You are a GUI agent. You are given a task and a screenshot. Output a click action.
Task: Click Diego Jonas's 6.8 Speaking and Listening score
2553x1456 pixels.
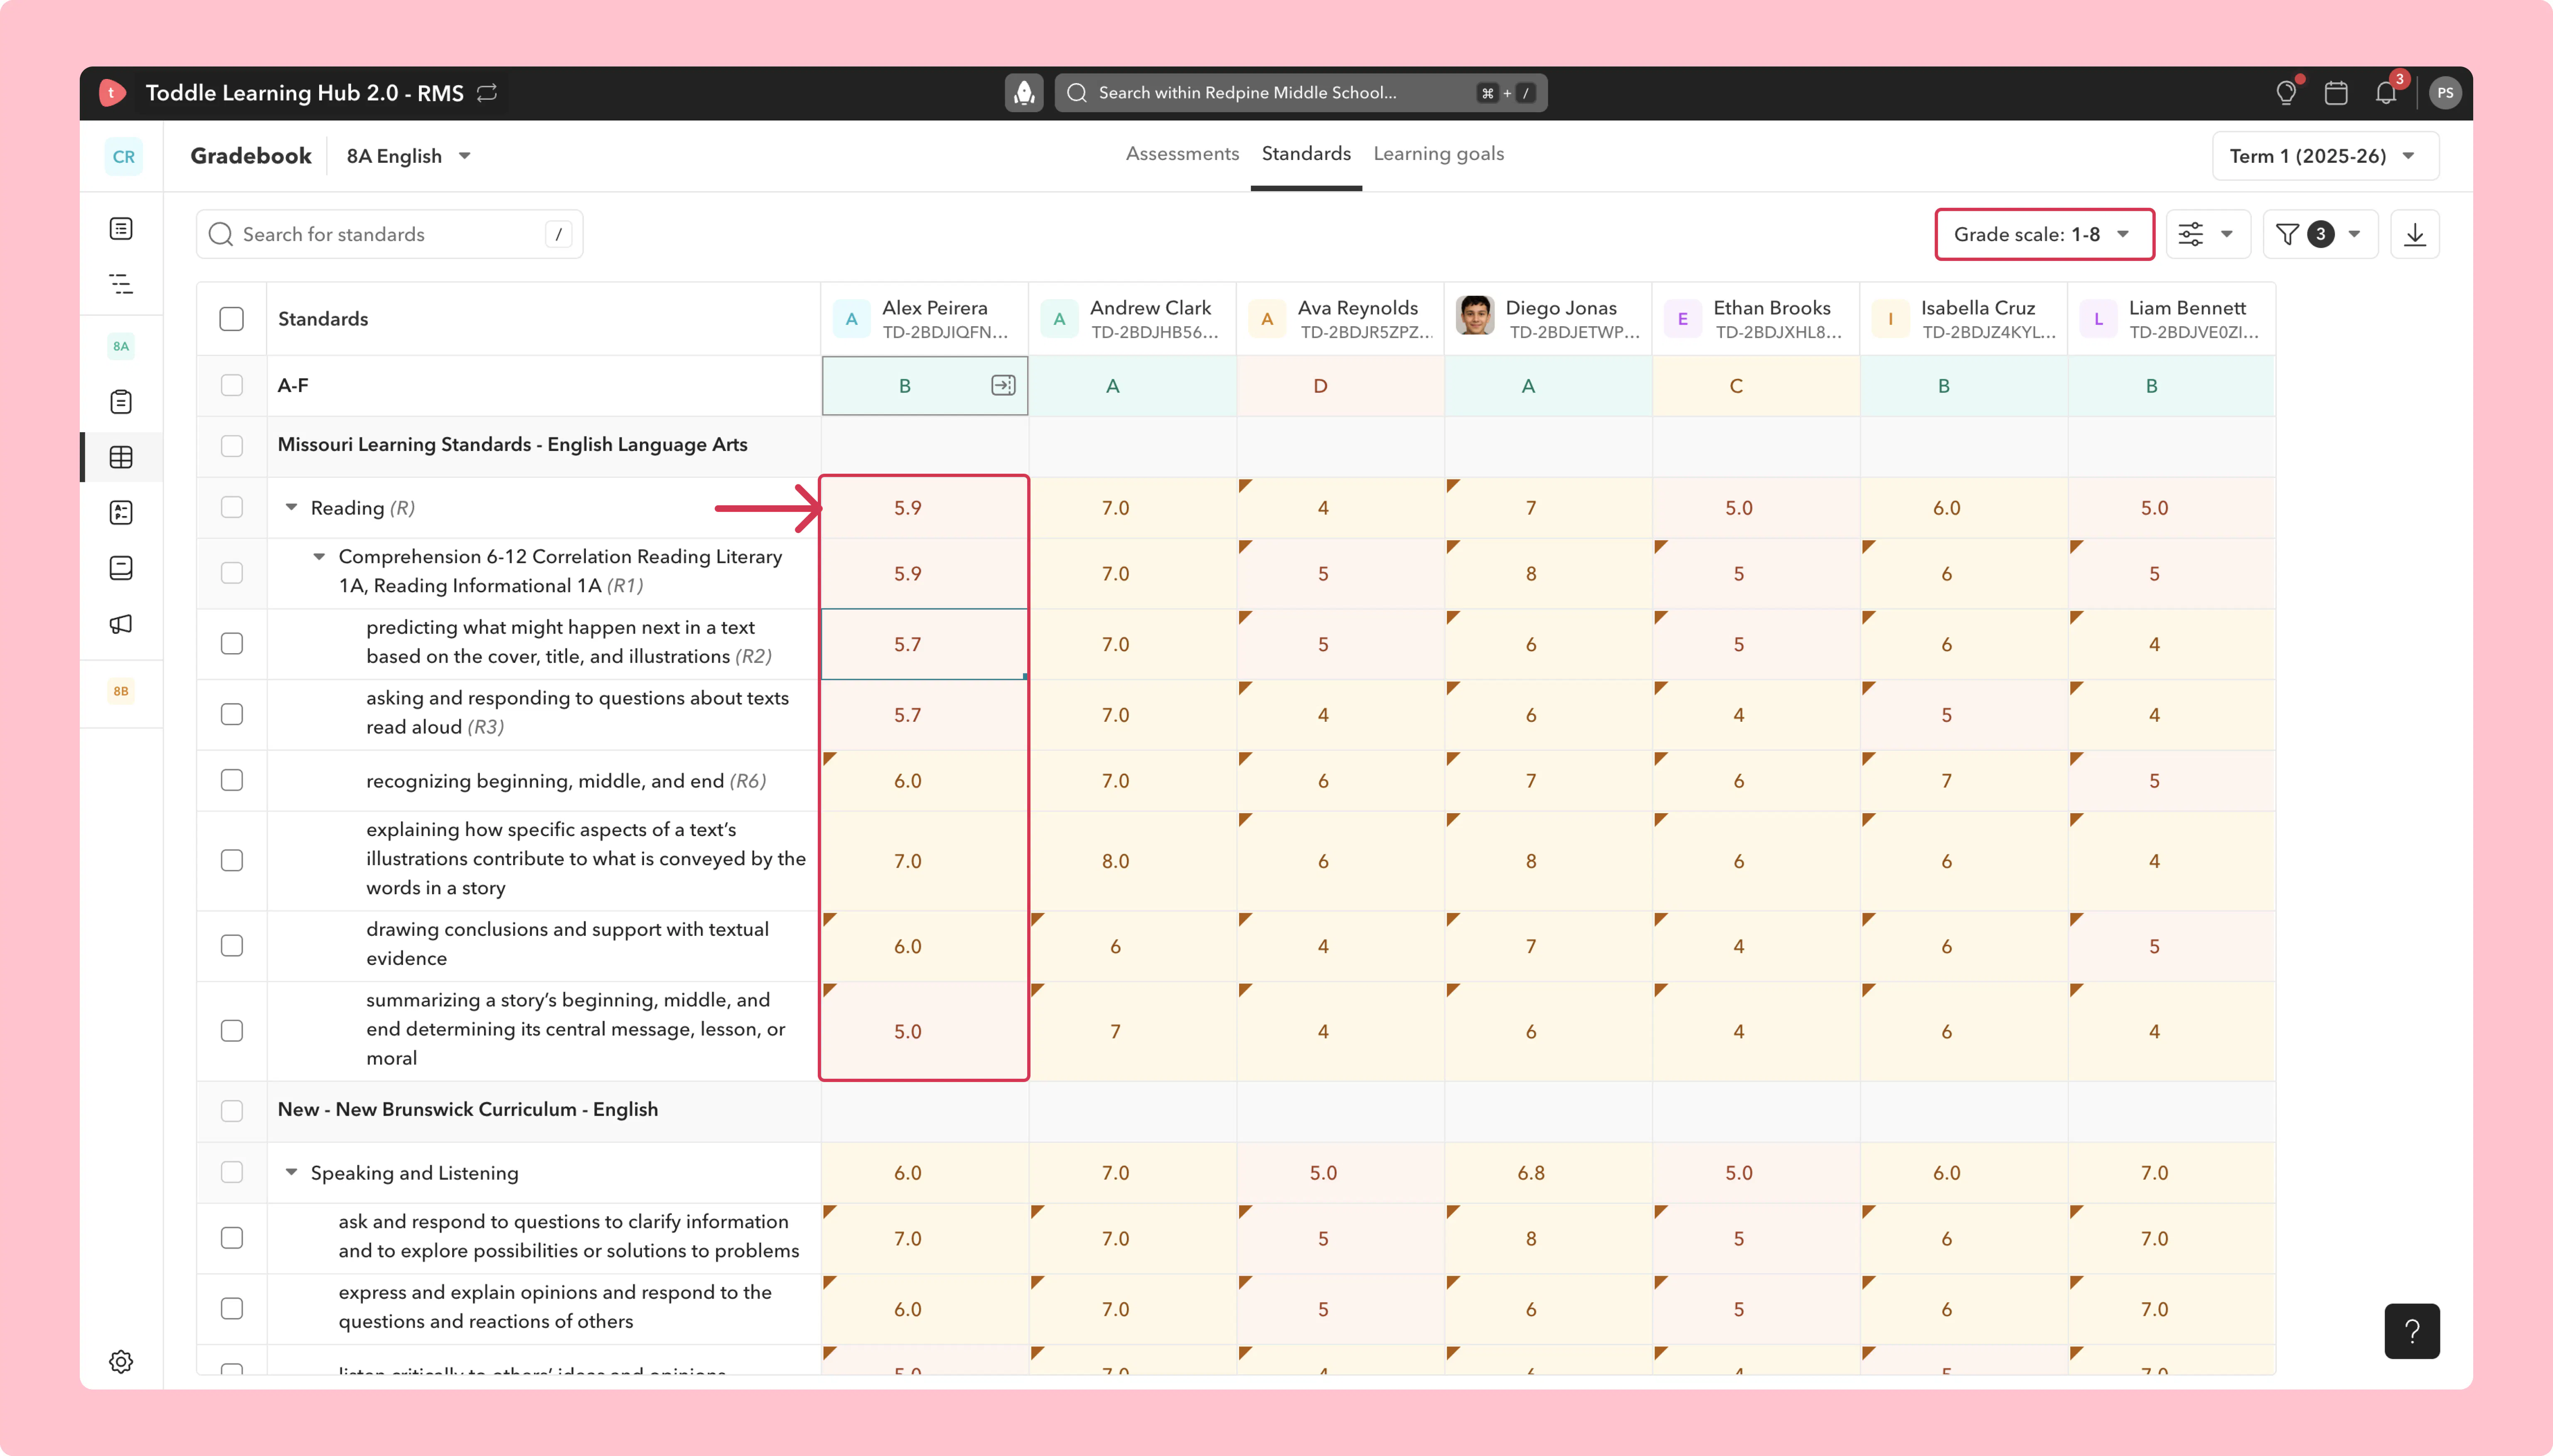(1548, 1173)
